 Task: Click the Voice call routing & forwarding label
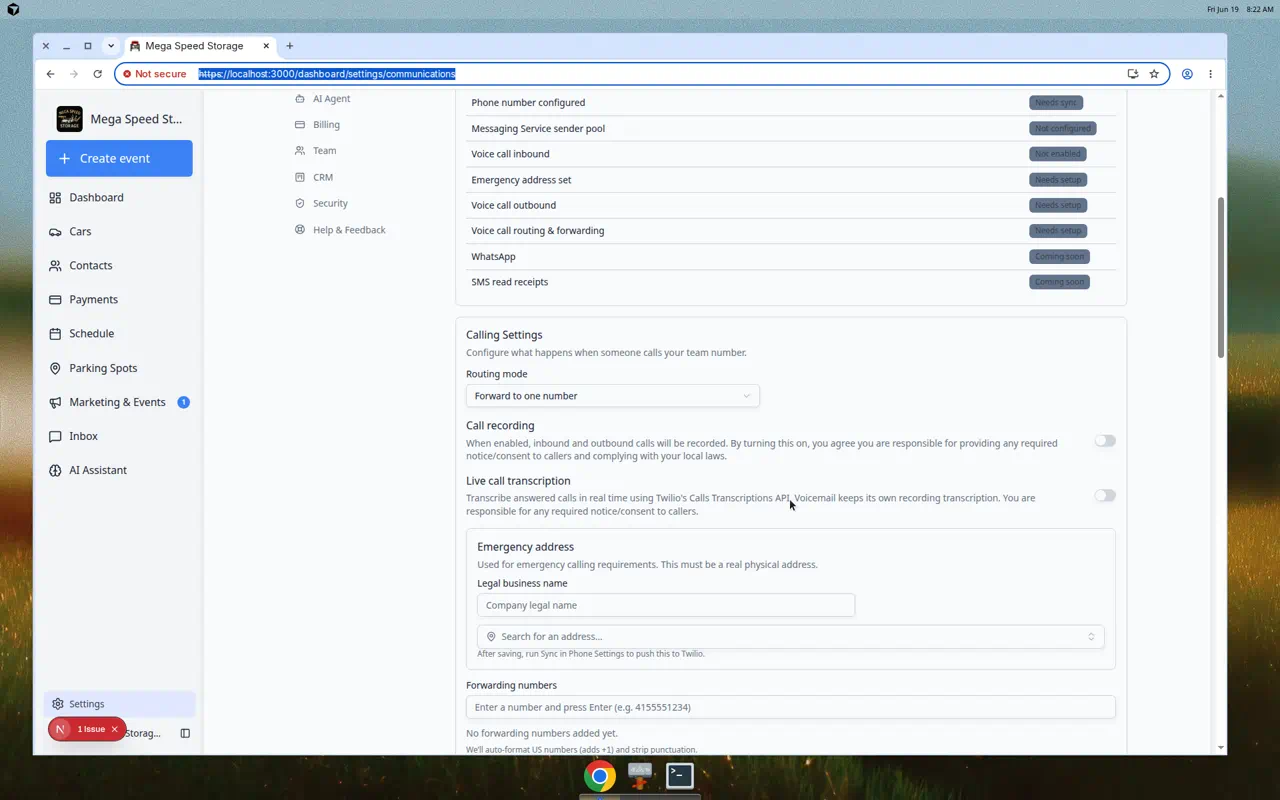(538, 231)
